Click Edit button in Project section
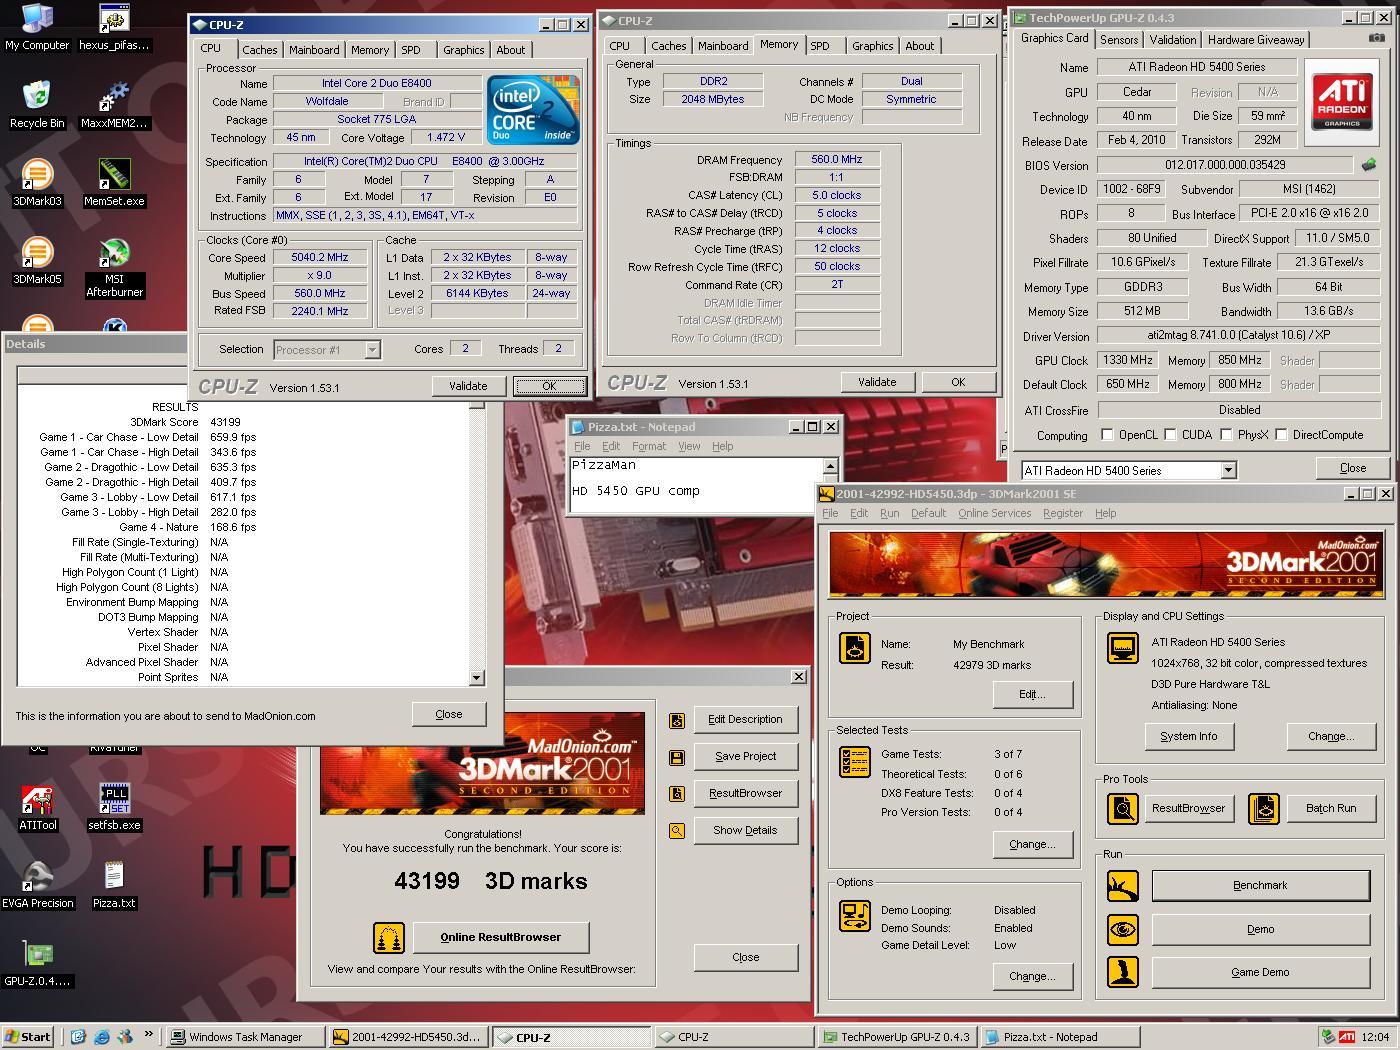Image resolution: width=1400 pixels, height=1050 pixels. click(x=1032, y=694)
